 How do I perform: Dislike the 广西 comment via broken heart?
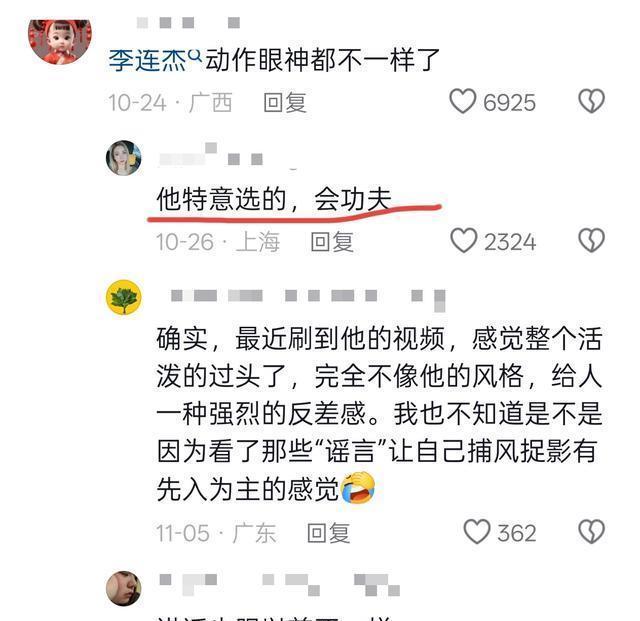[x=591, y=101]
